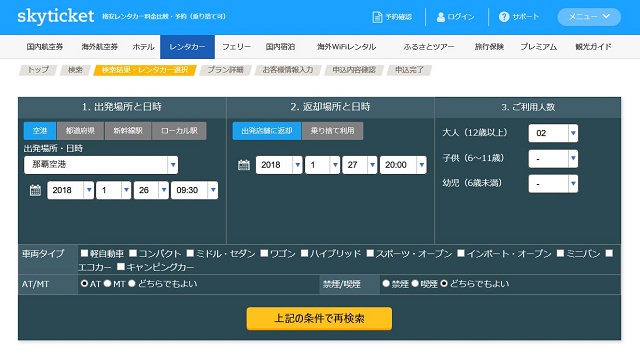Select 禁煙 non-smoking radio
The width and height of the screenshot is (640, 360).
click(386, 283)
